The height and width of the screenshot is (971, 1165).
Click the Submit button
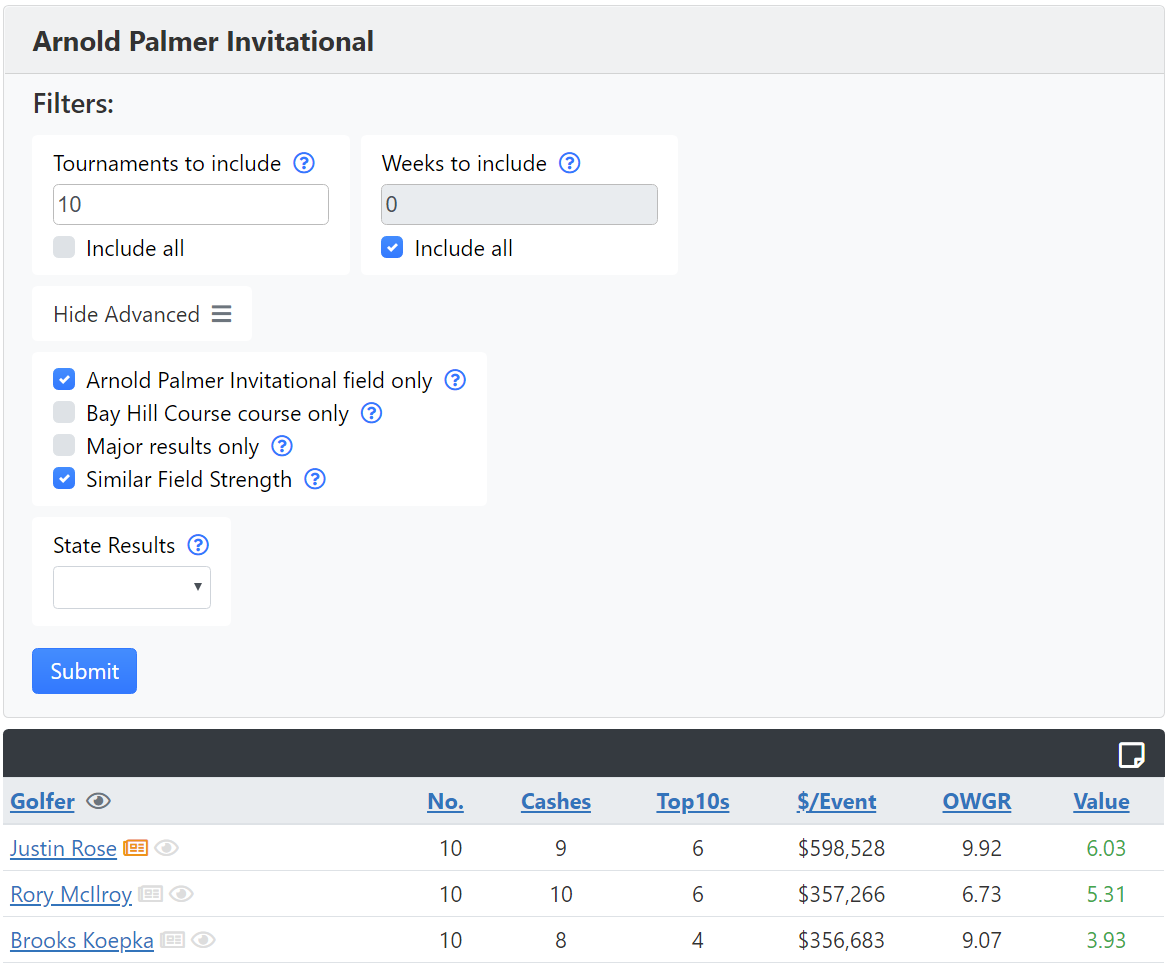(x=85, y=671)
